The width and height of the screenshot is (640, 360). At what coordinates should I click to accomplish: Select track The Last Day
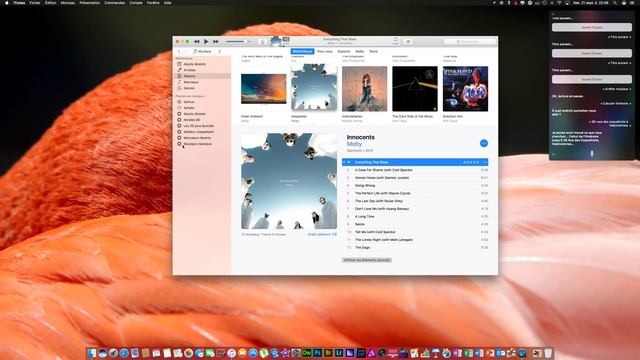415,201
